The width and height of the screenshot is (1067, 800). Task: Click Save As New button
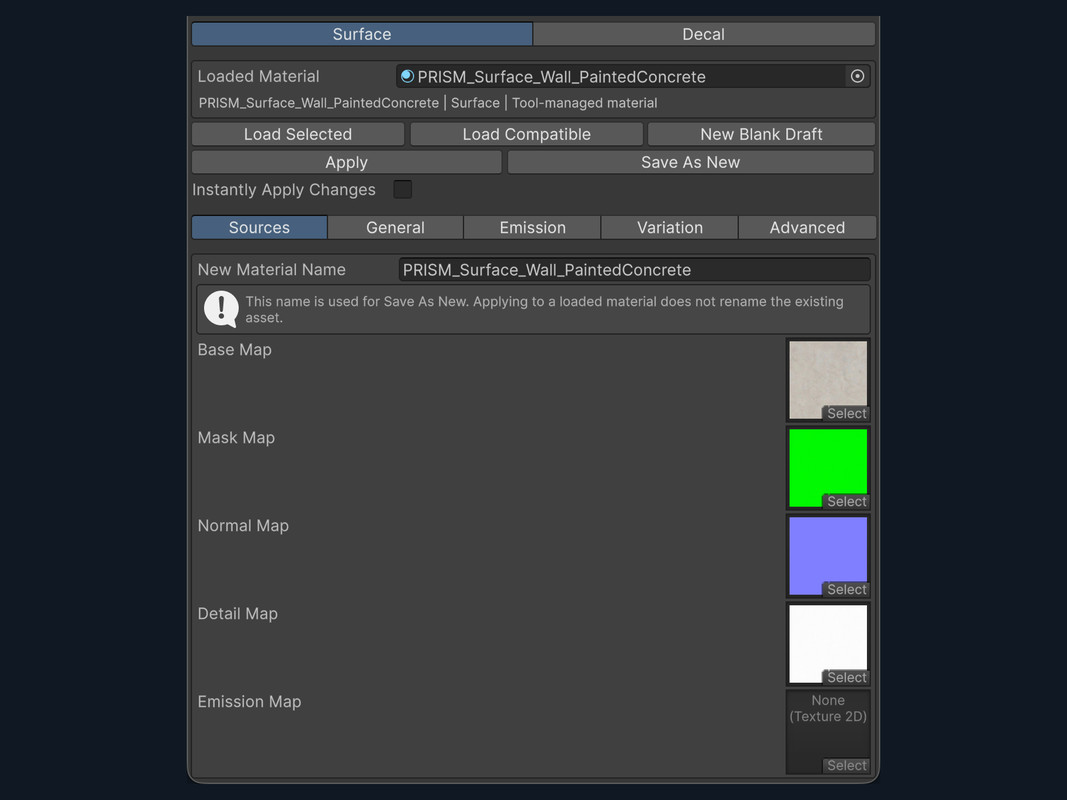pos(690,162)
